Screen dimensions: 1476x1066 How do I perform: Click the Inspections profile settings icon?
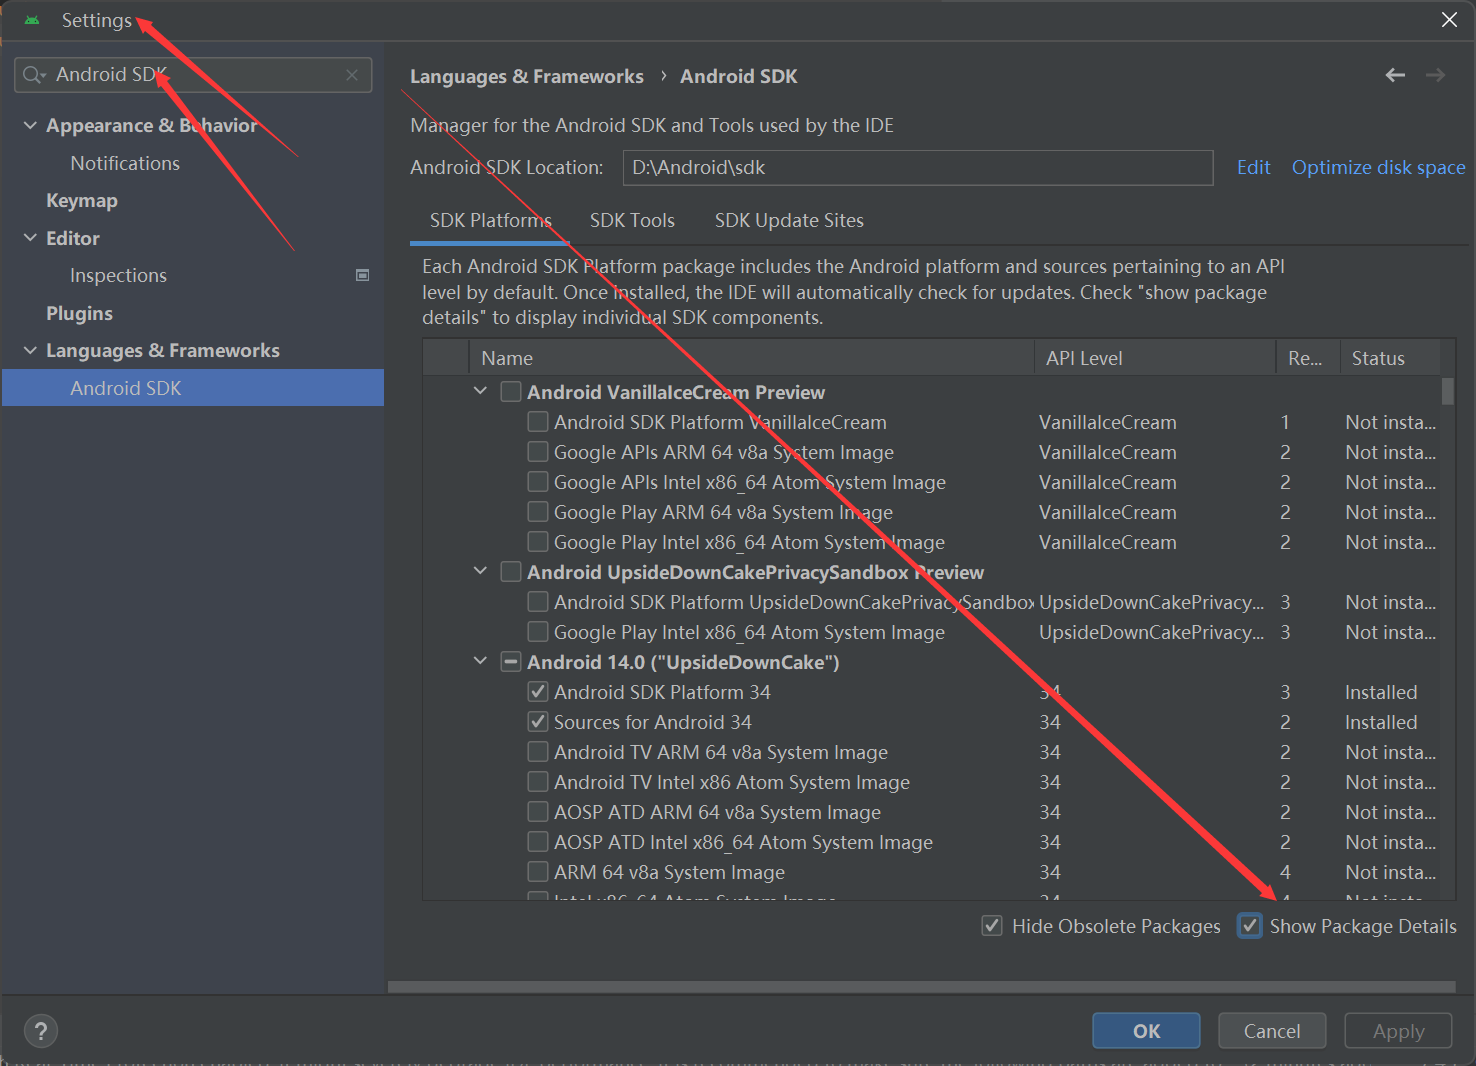363,275
